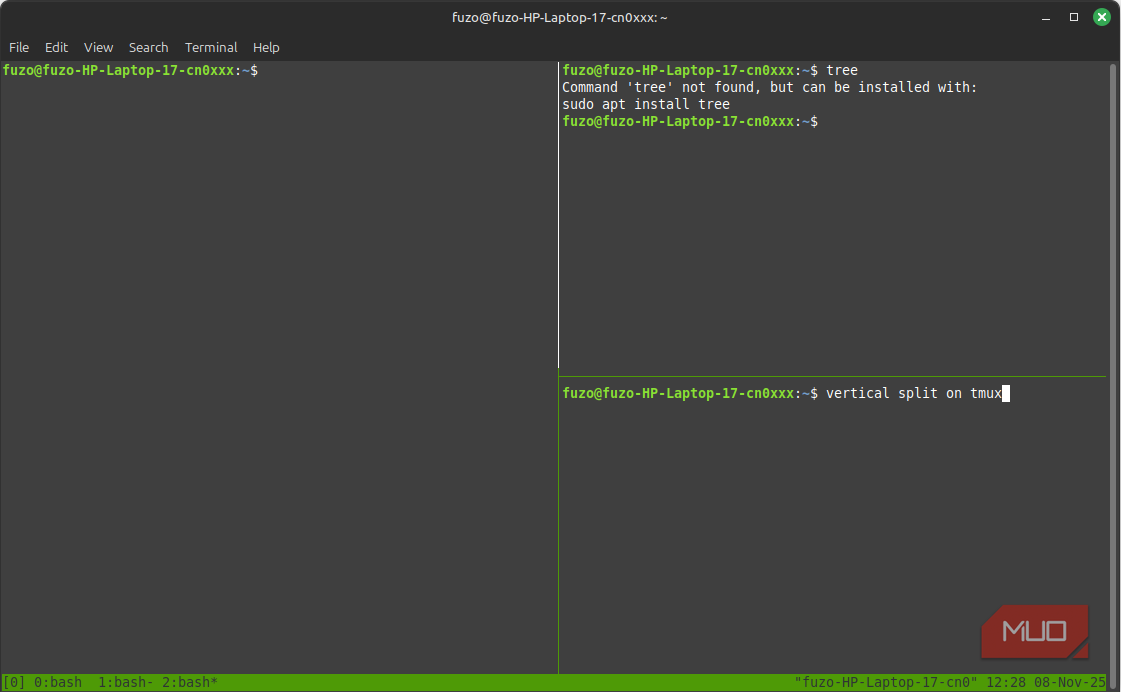The width and height of the screenshot is (1121, 692).
Task: Open the Terminal menu
Action: [x=211, y=47]
